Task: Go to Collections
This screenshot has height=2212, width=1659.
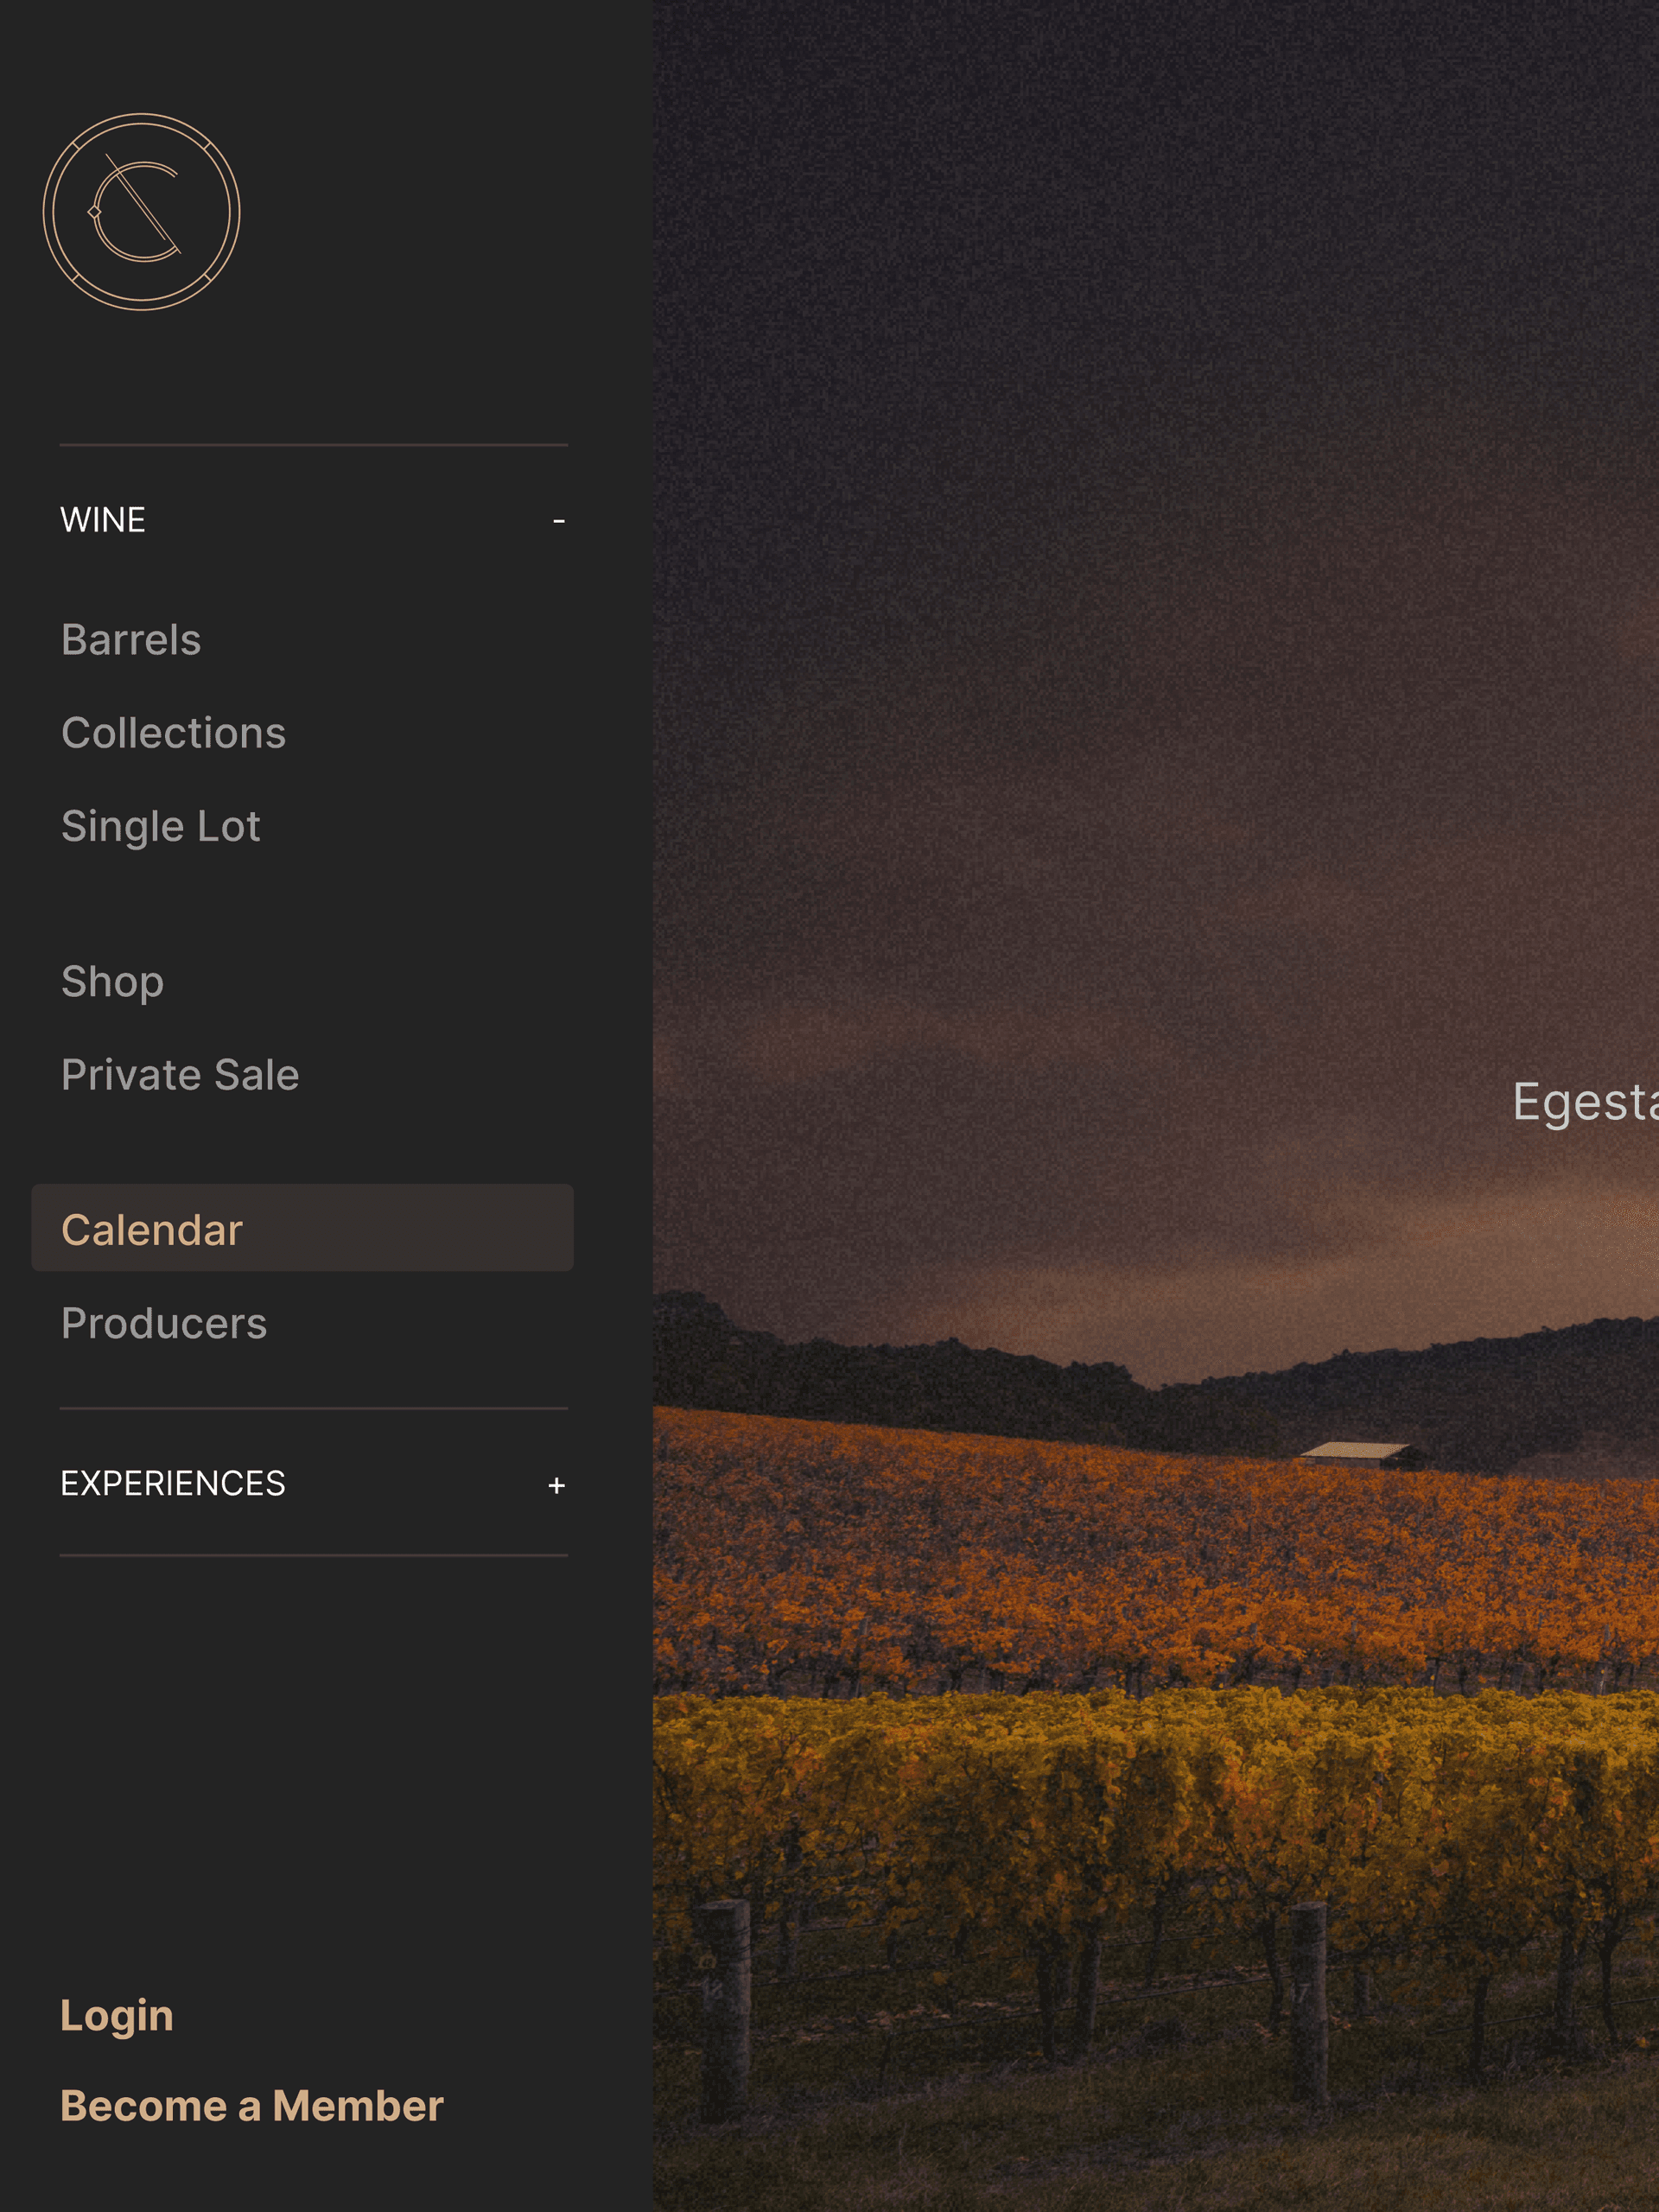Action: click(174, 733)
